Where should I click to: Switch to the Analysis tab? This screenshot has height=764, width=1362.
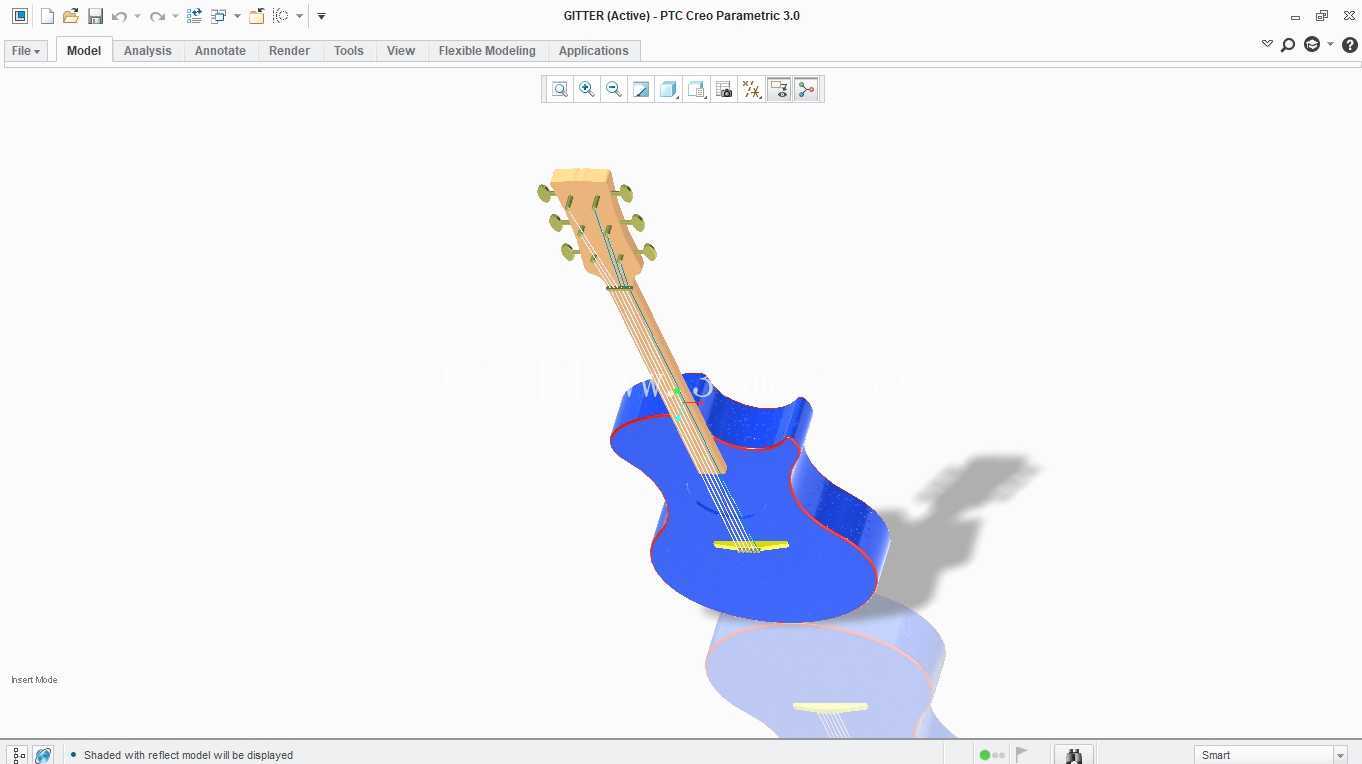point(148,51)
